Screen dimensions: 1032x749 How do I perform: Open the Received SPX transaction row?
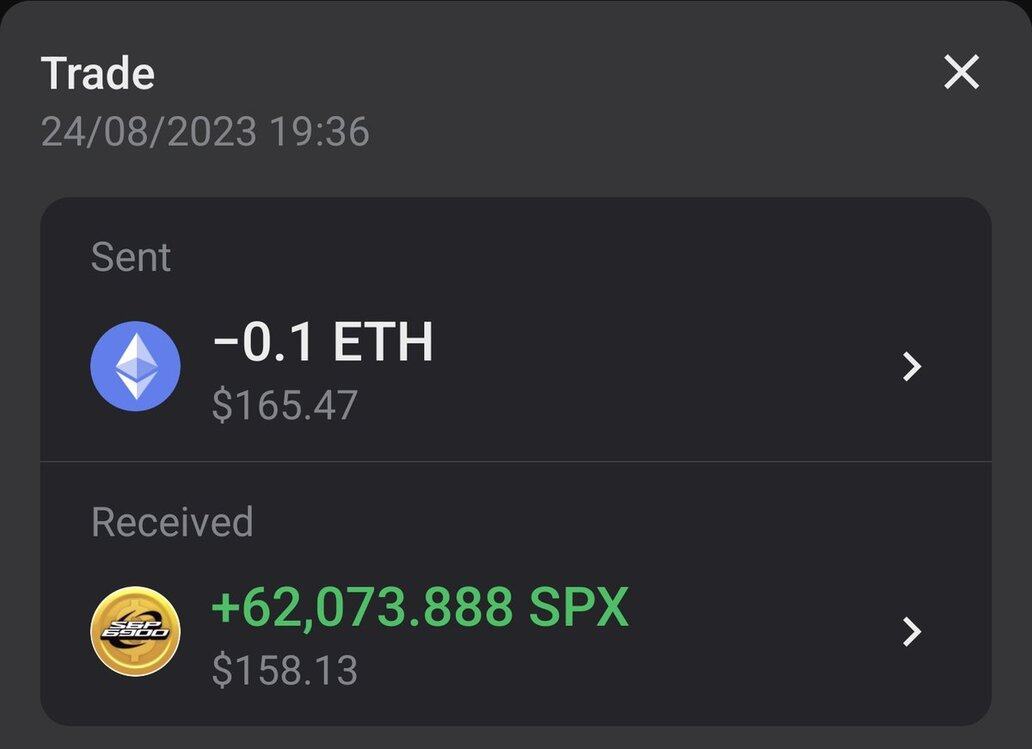click(516, 631)
